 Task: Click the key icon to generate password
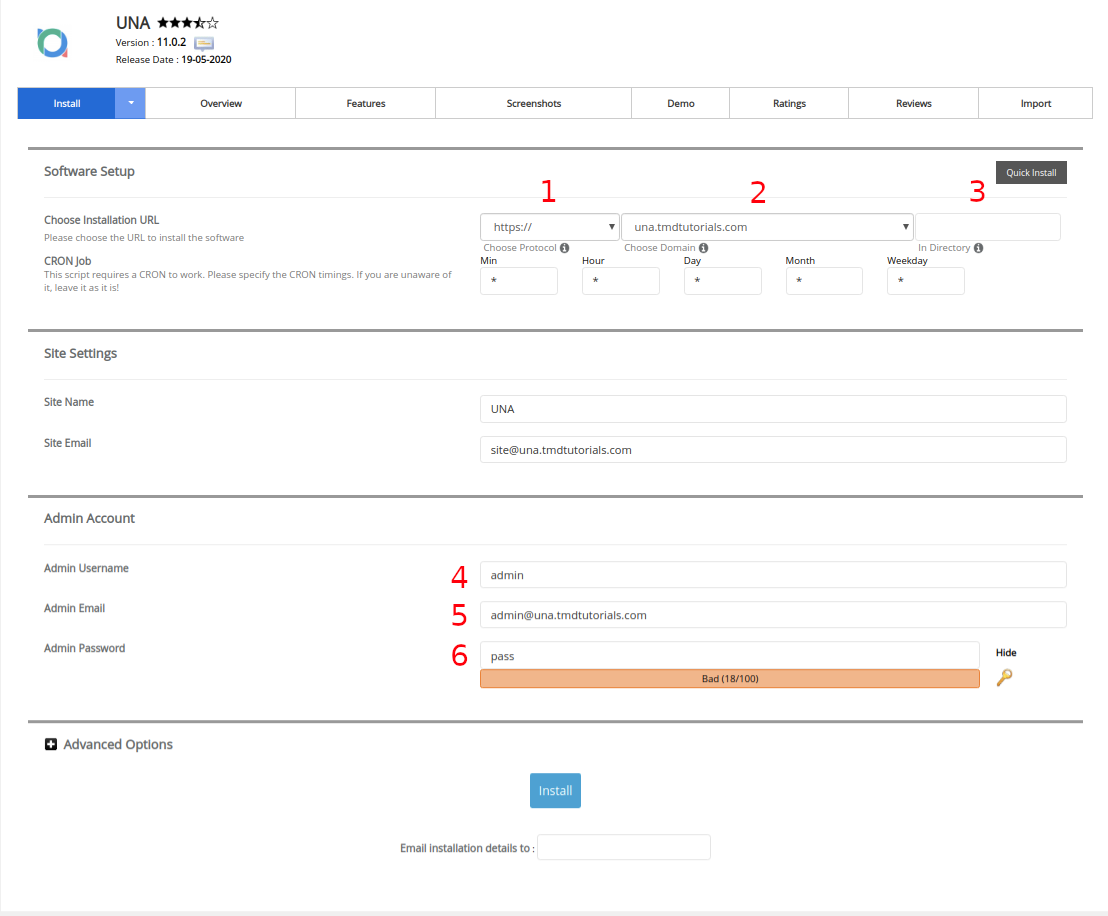(1005, 677)
